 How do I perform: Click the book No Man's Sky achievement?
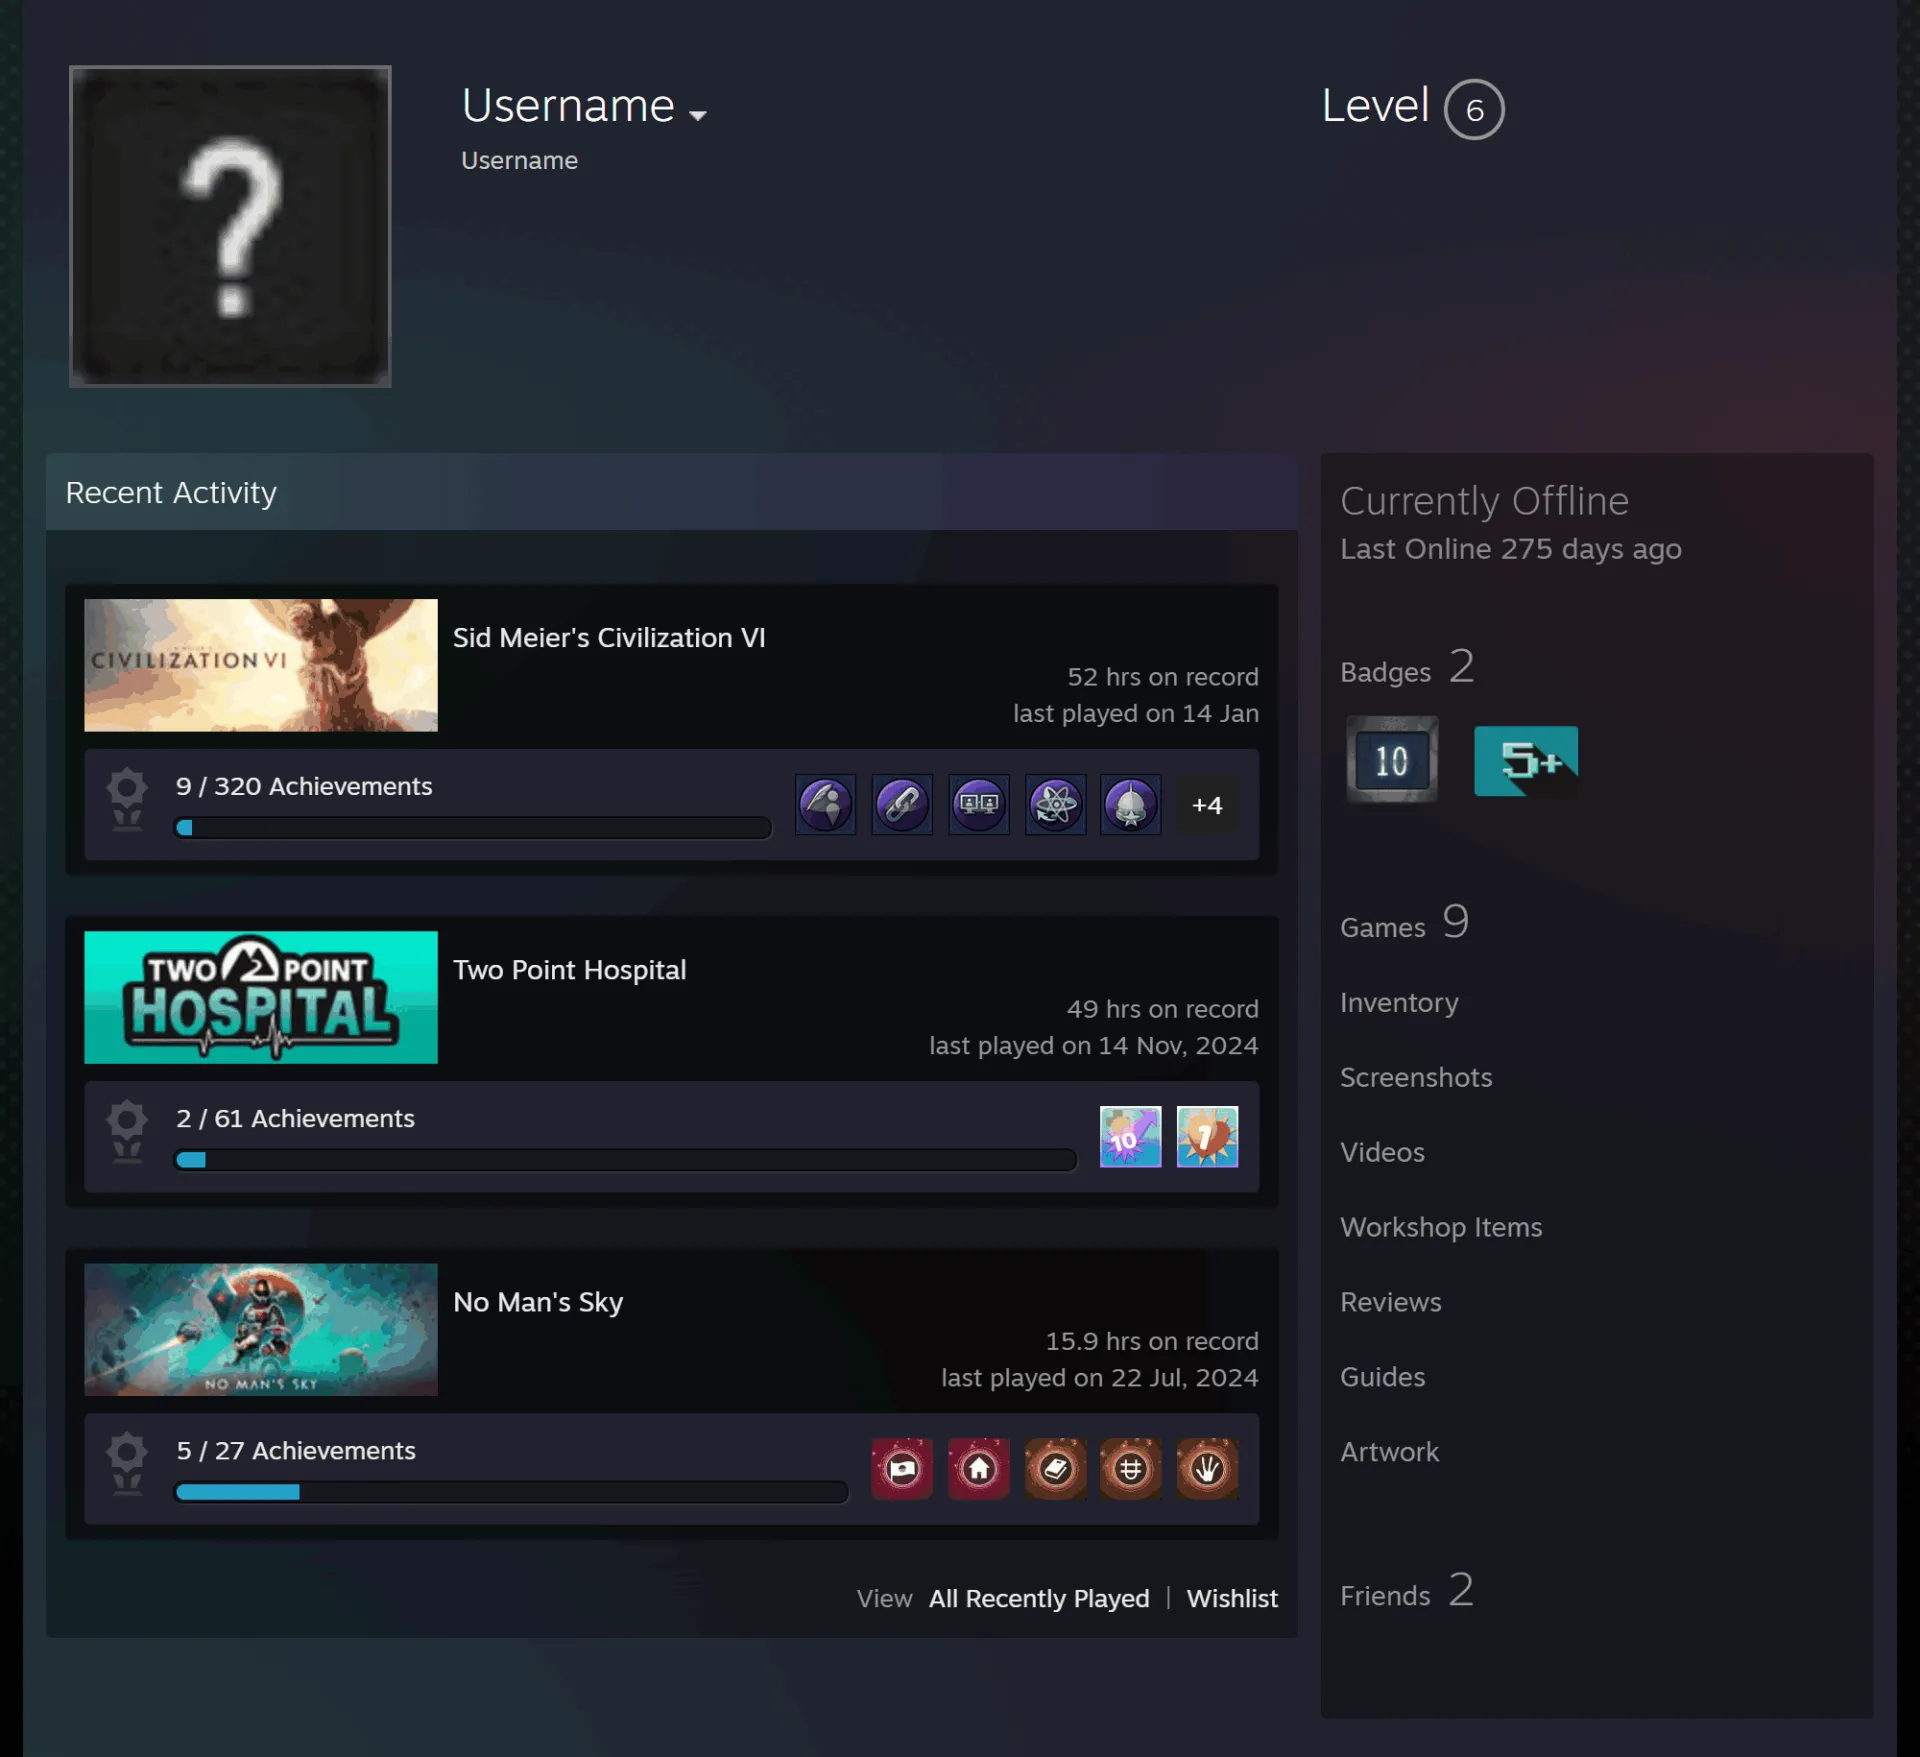(1055, 1468)
